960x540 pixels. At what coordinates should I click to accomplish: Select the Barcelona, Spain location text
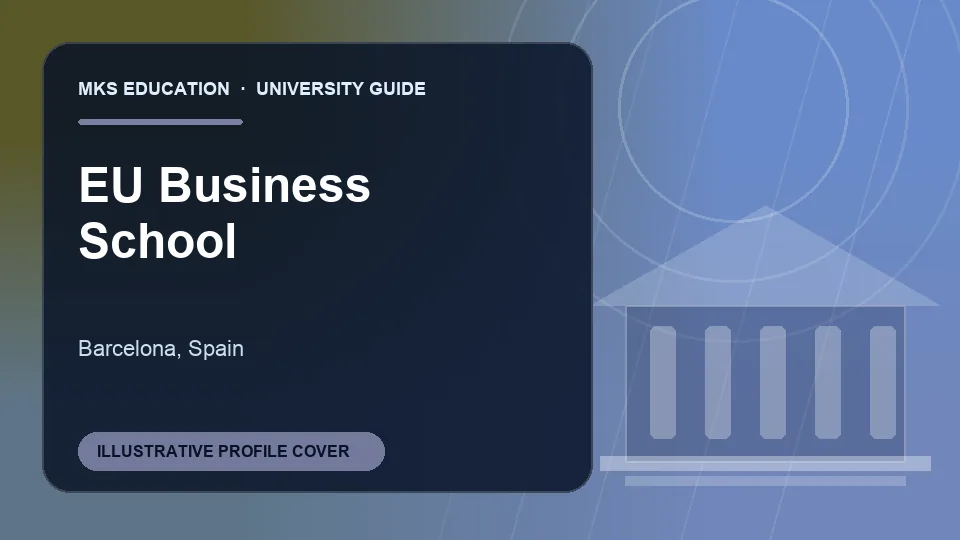coord(161,348)
